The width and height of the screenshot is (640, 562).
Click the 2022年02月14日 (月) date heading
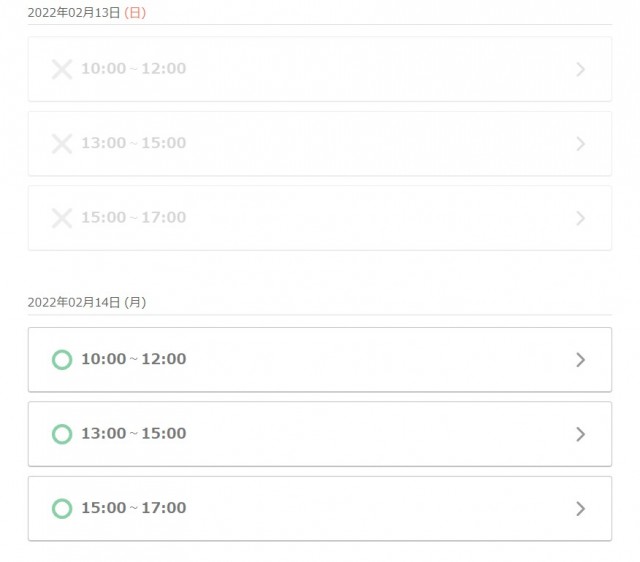click(86, 302)
